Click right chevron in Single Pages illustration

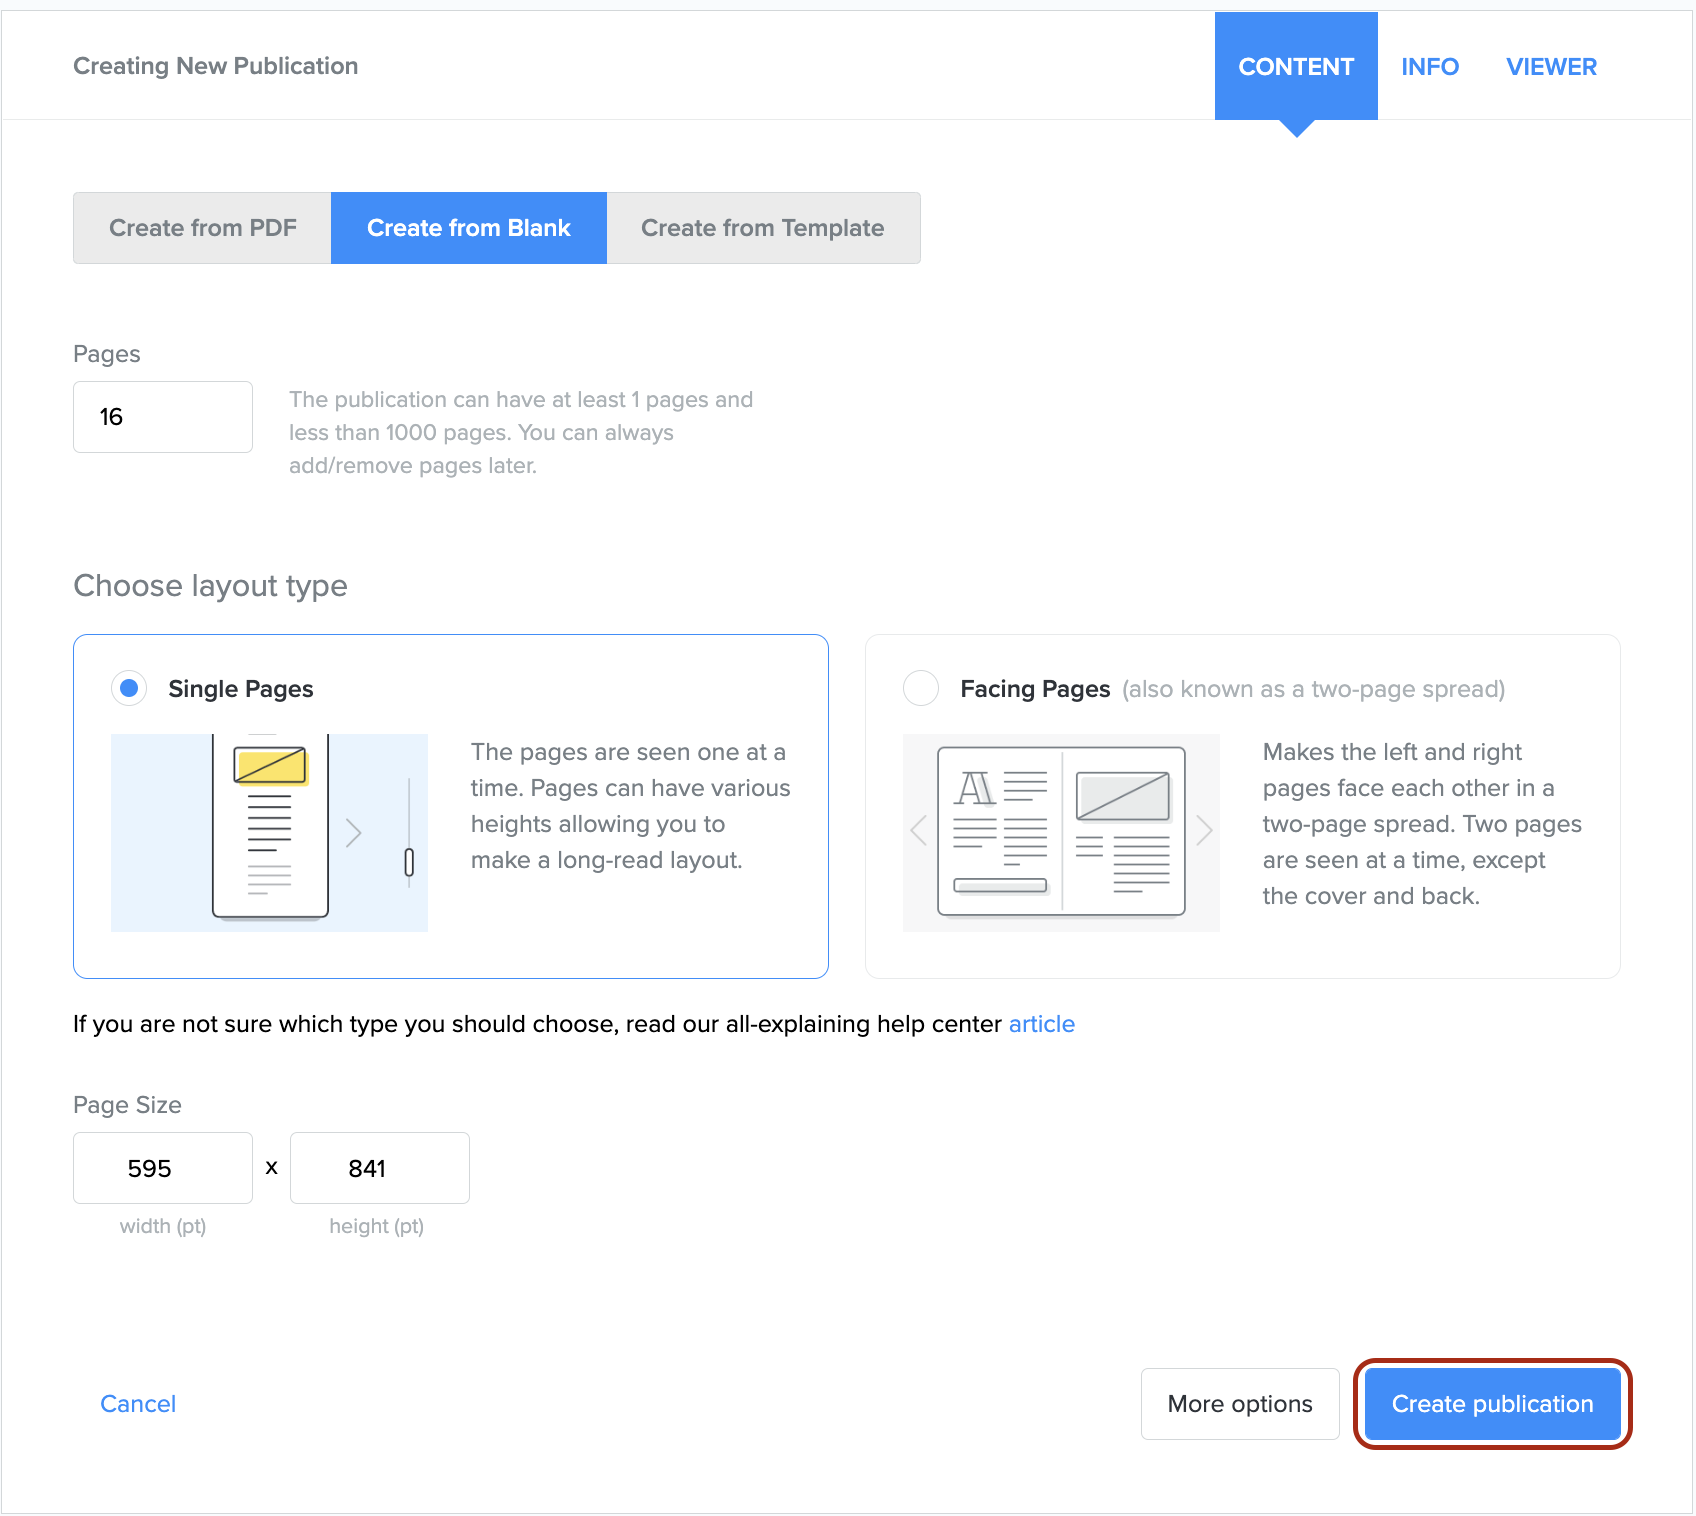[353, 833]
